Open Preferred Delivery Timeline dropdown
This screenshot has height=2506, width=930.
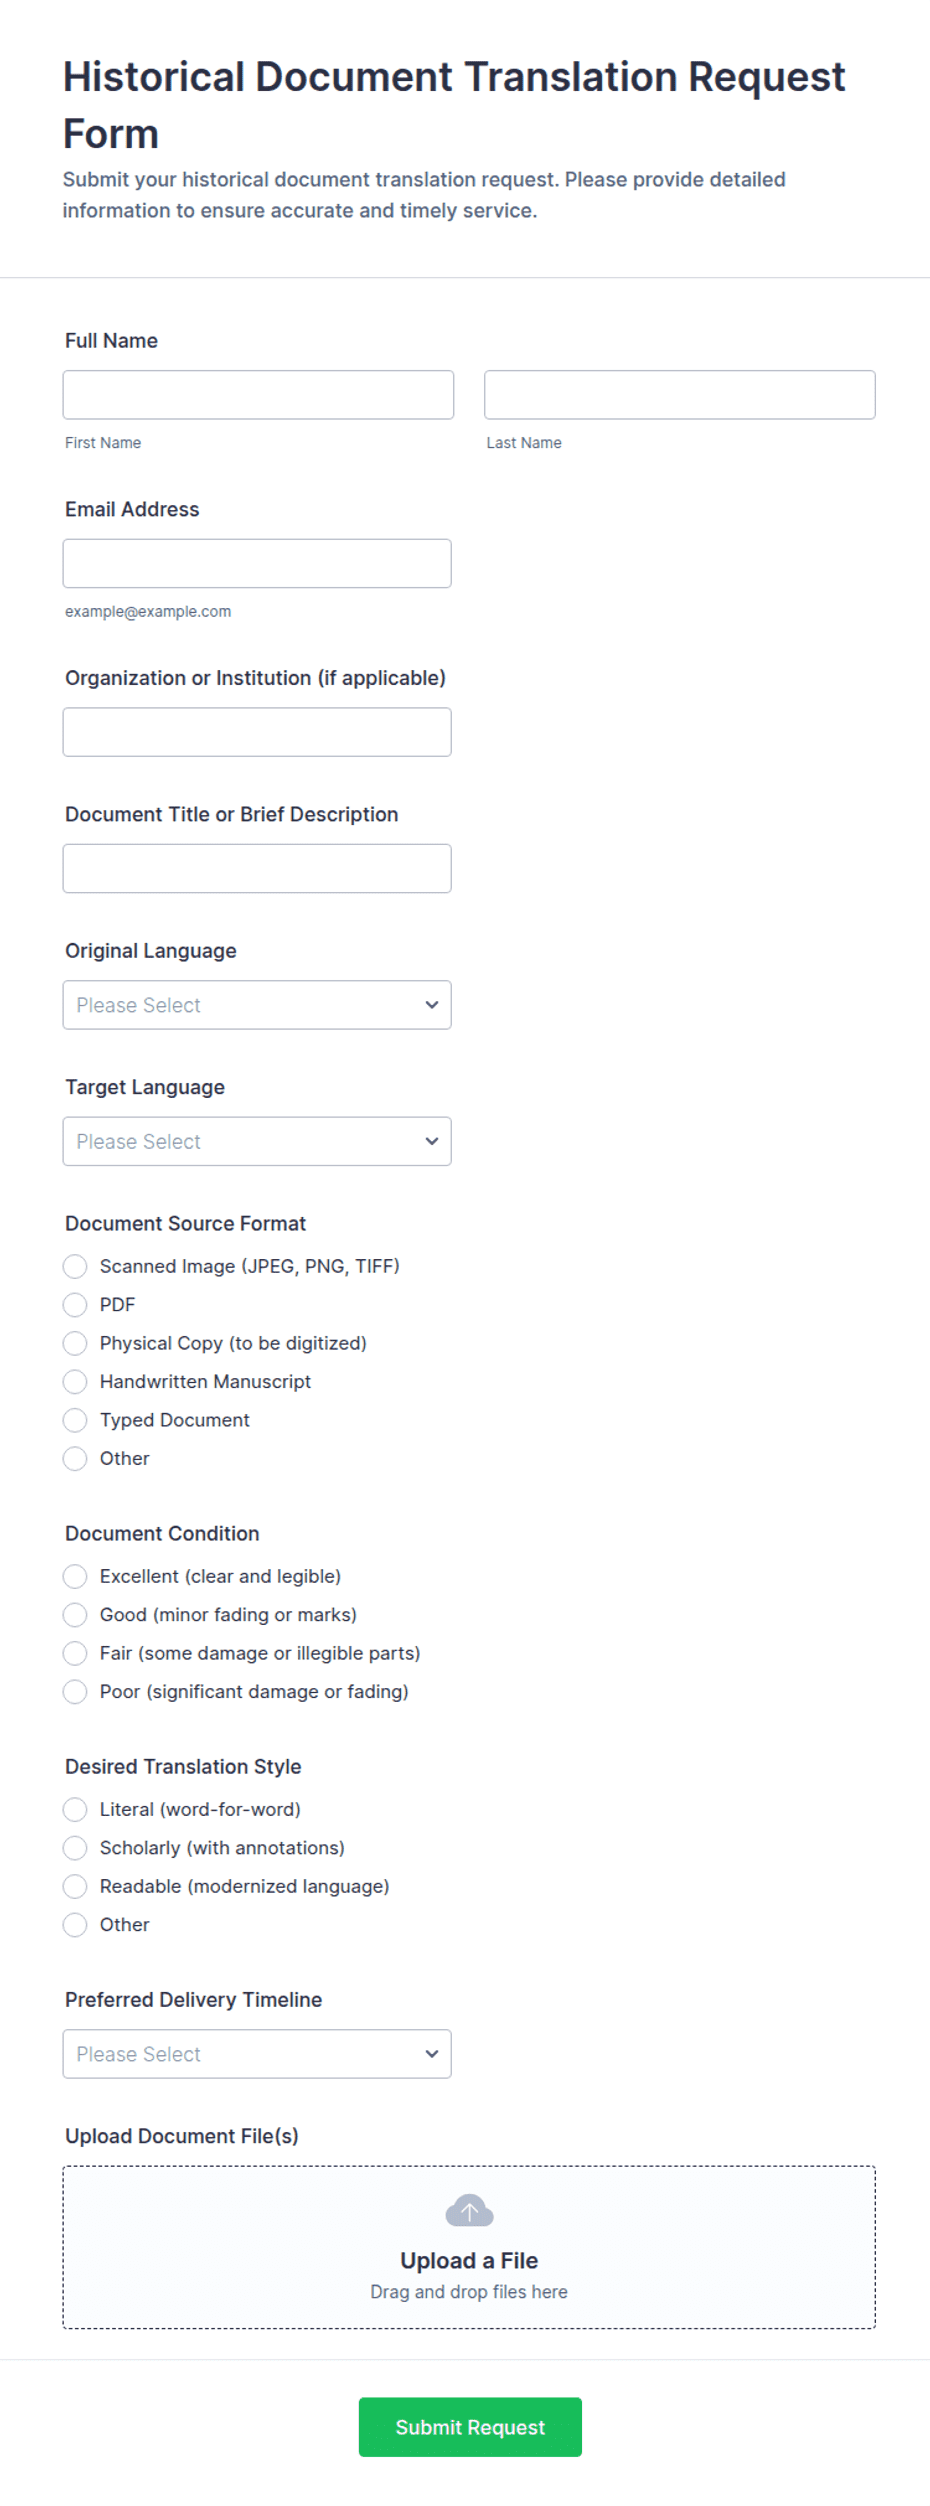(257, 2054)
